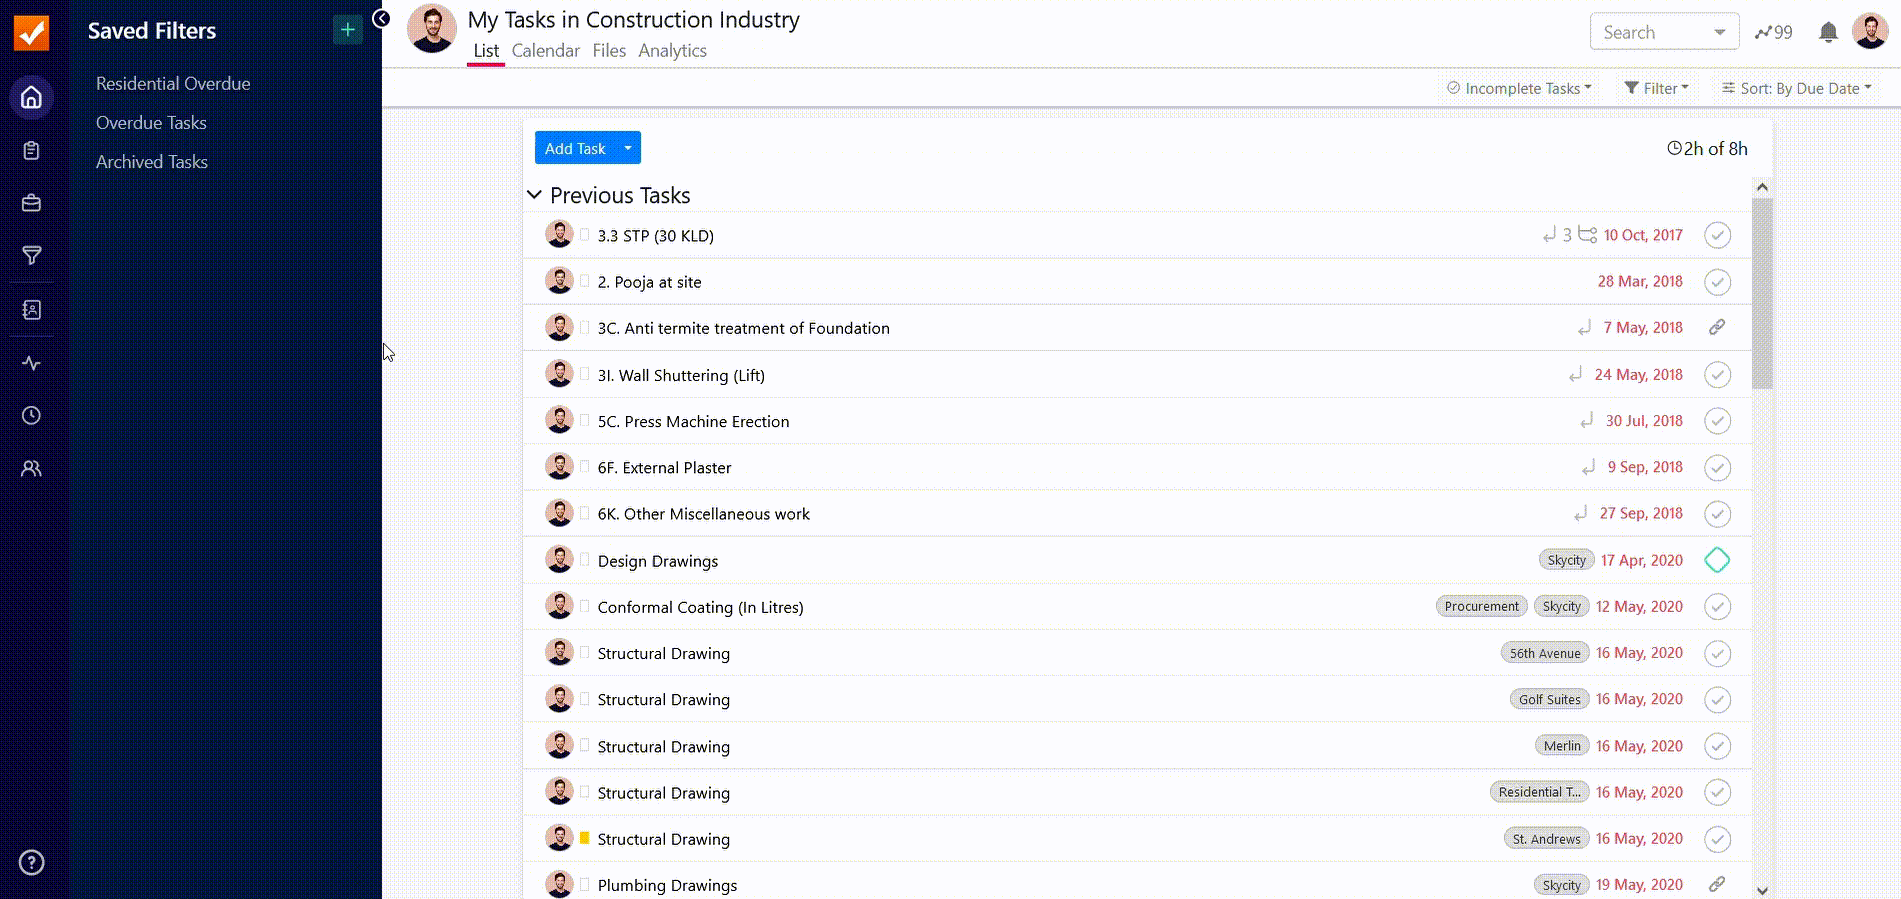Switch to the Analytics tab
Screen dimensions: 1901x899
[672, 51]
